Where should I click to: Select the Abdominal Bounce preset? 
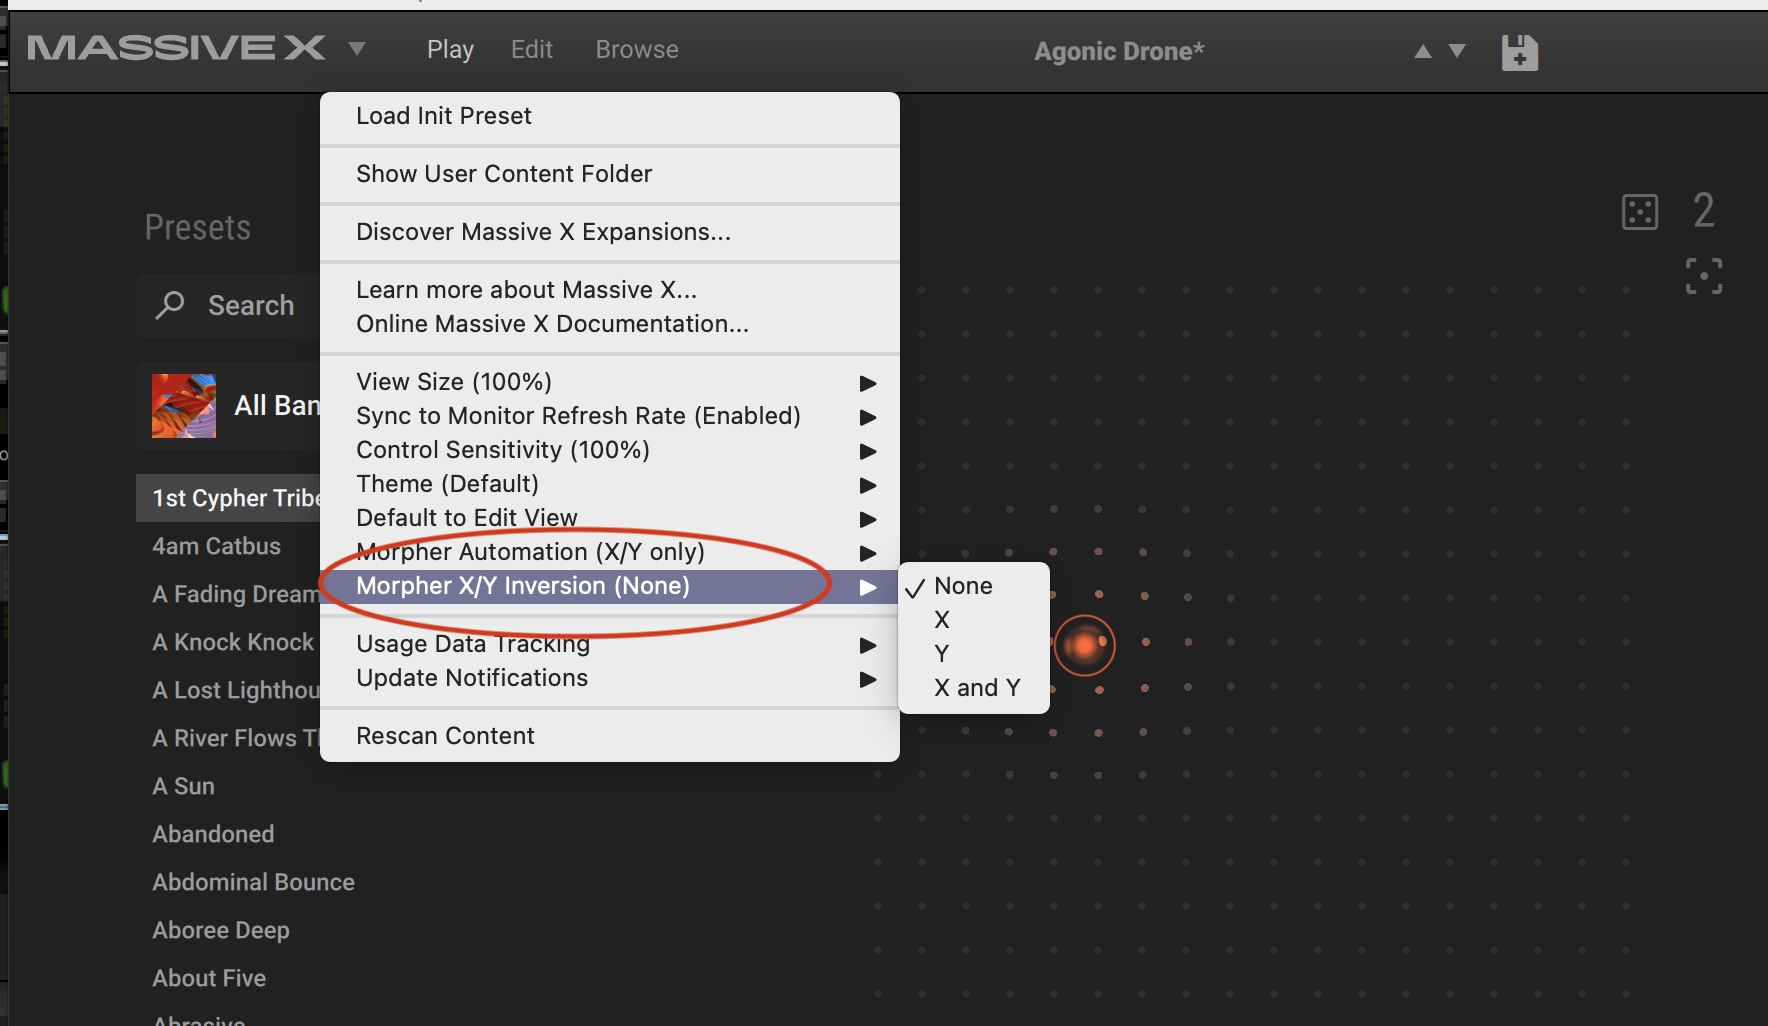253,882
